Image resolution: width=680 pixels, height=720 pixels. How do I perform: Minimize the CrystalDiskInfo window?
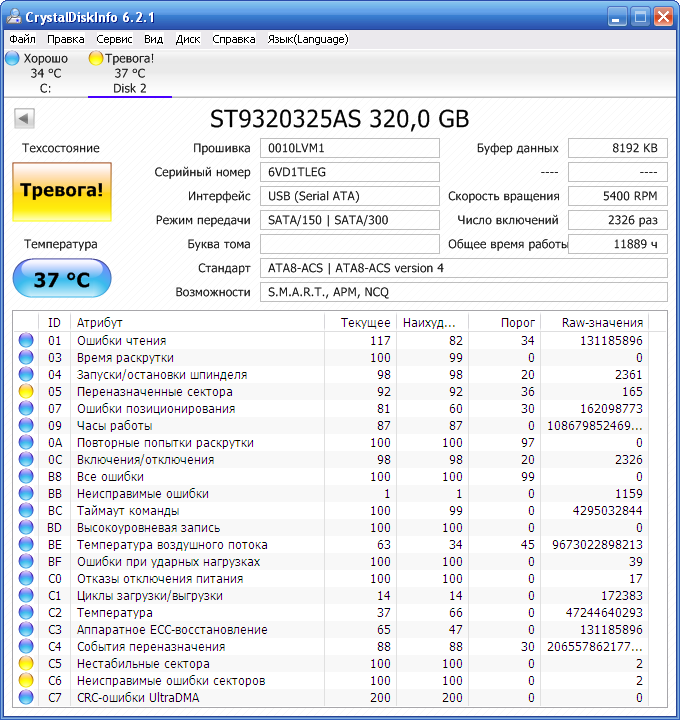[x=617, y=17]
